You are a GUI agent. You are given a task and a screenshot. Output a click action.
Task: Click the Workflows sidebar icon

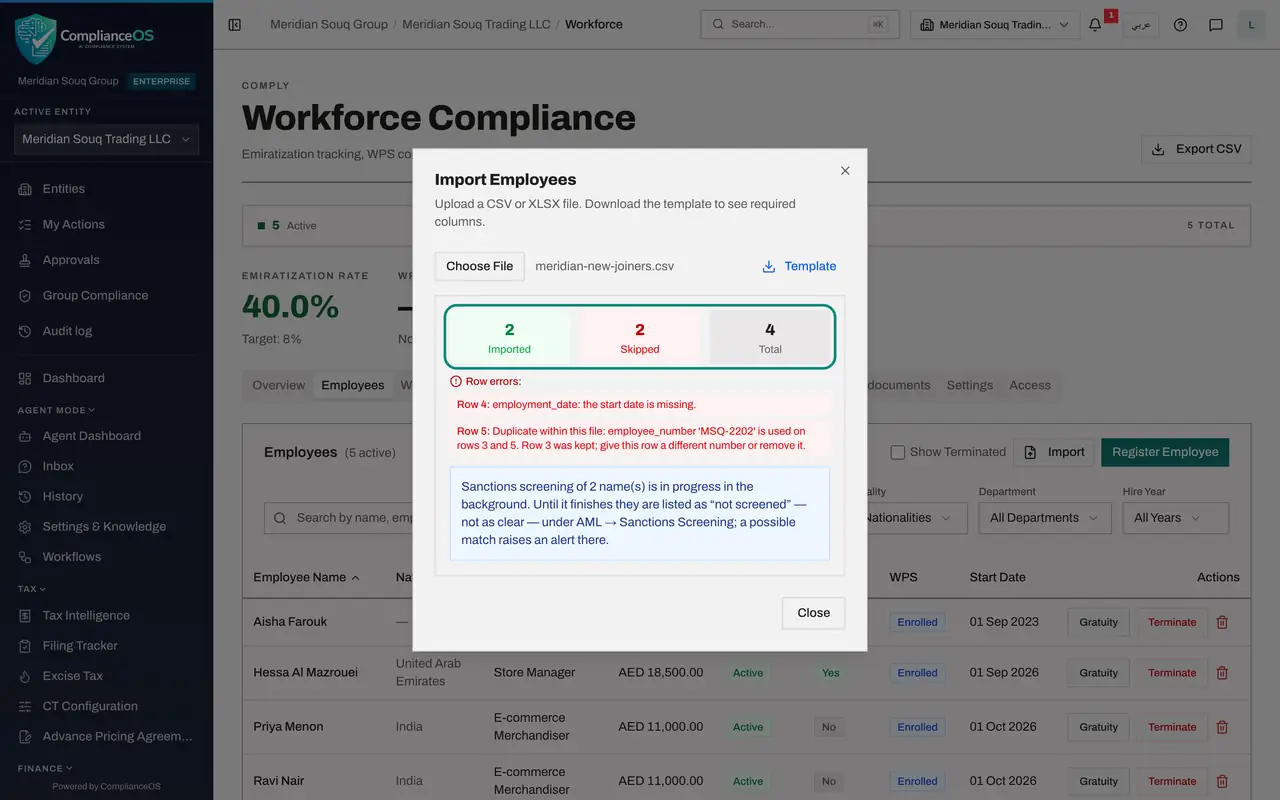point(25,557)
